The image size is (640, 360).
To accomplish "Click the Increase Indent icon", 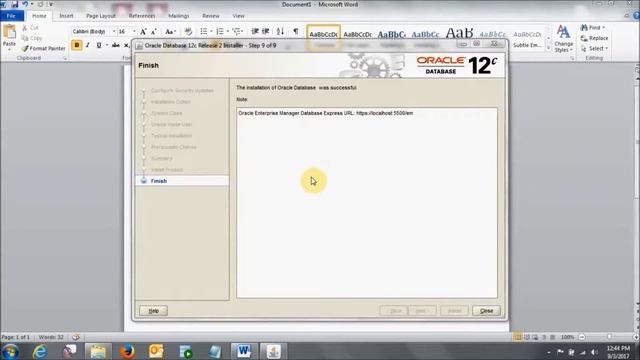I will 266,31.
